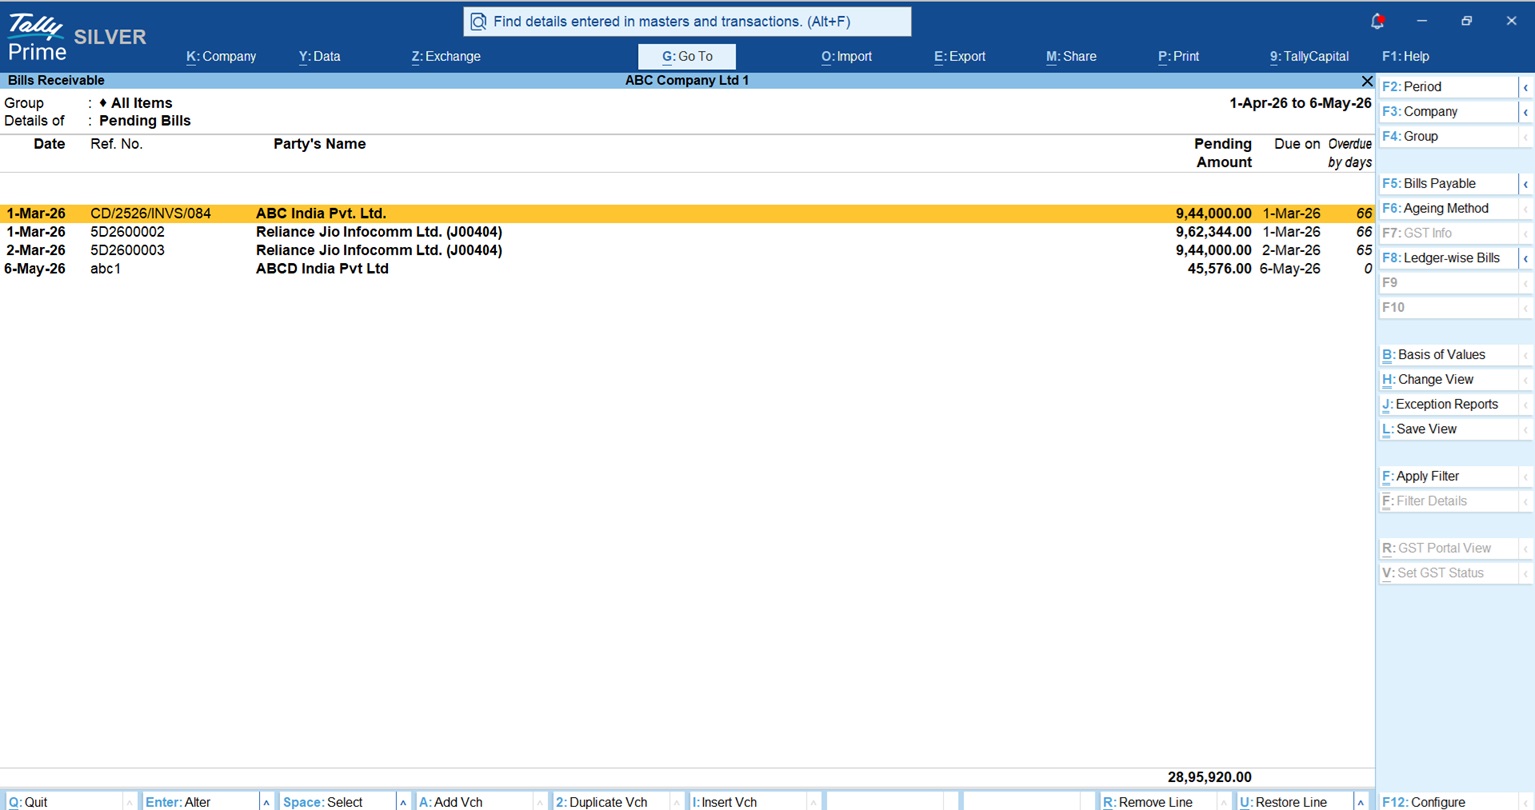Click F2: Period button
Image resolution: width=1535 pixels, height=810 pixels.
point(1448,87)
